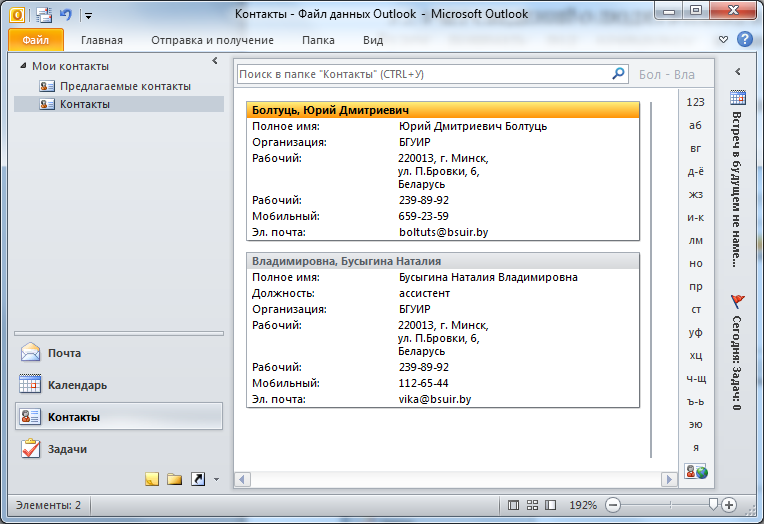Jump to contacts under index эю
Viewport: 764px width, 524px height.
[695, 425]
